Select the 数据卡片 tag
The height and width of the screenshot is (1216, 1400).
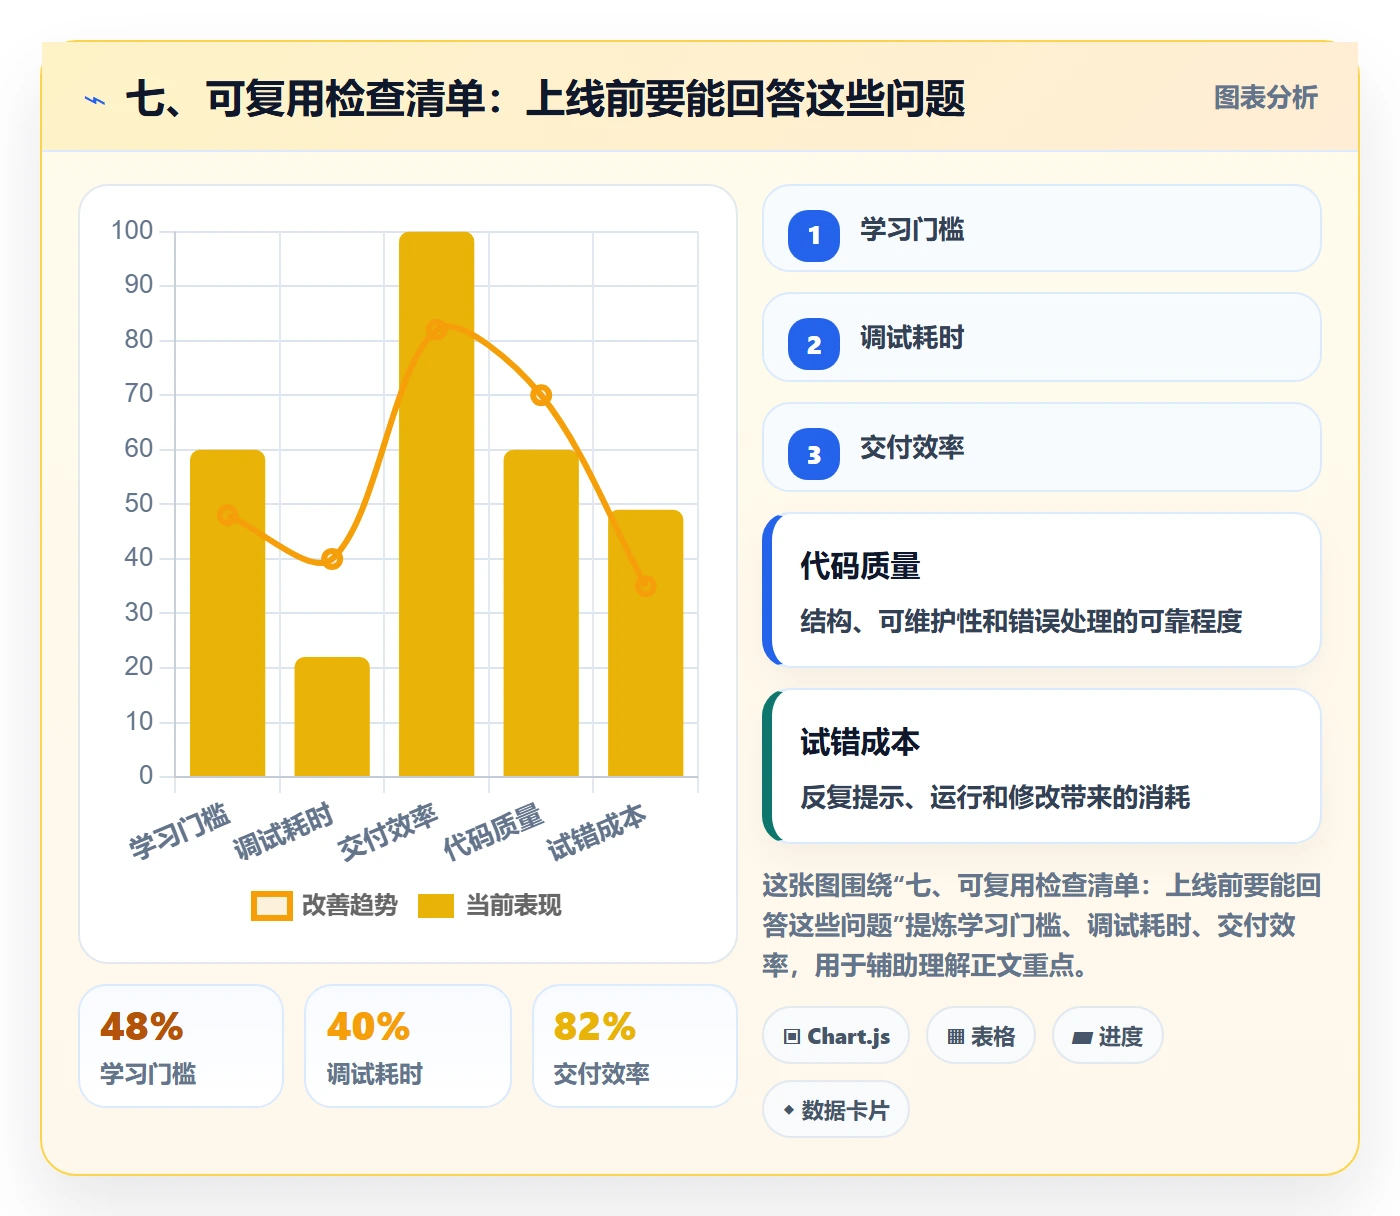click(x=836, y=1110)
